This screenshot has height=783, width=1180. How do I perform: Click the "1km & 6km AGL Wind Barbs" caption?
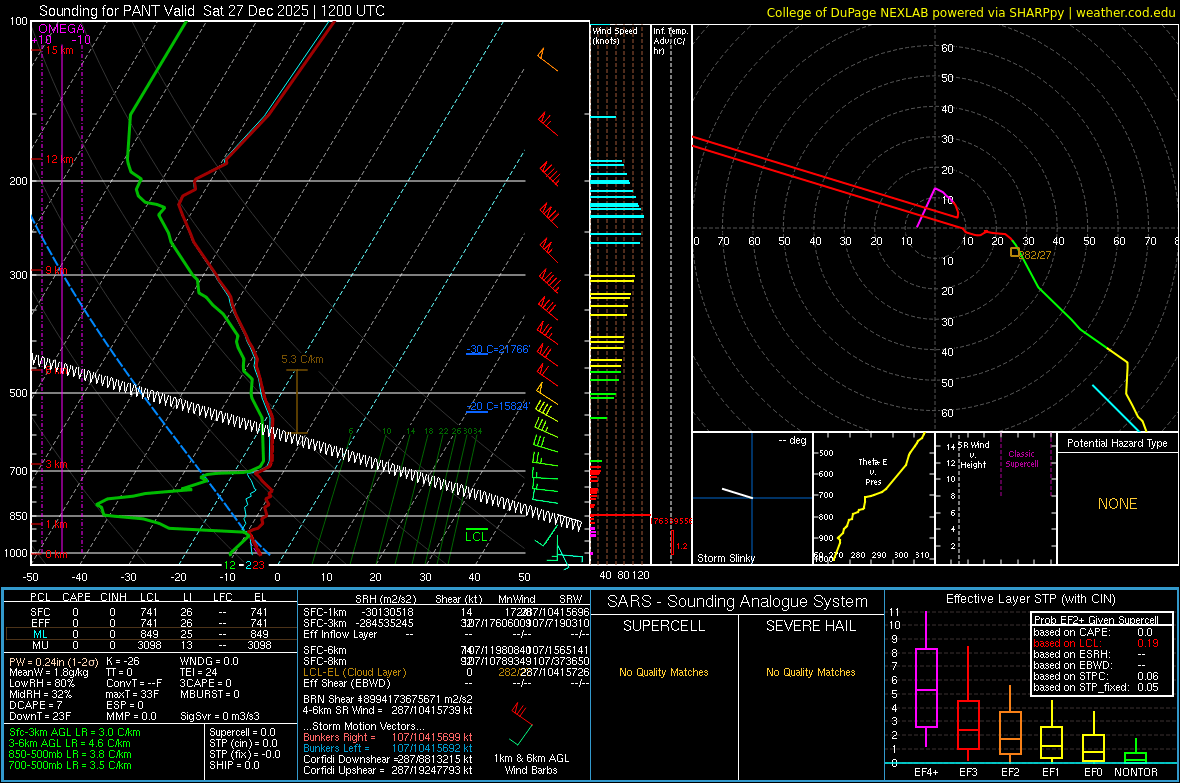click(531, 764)
